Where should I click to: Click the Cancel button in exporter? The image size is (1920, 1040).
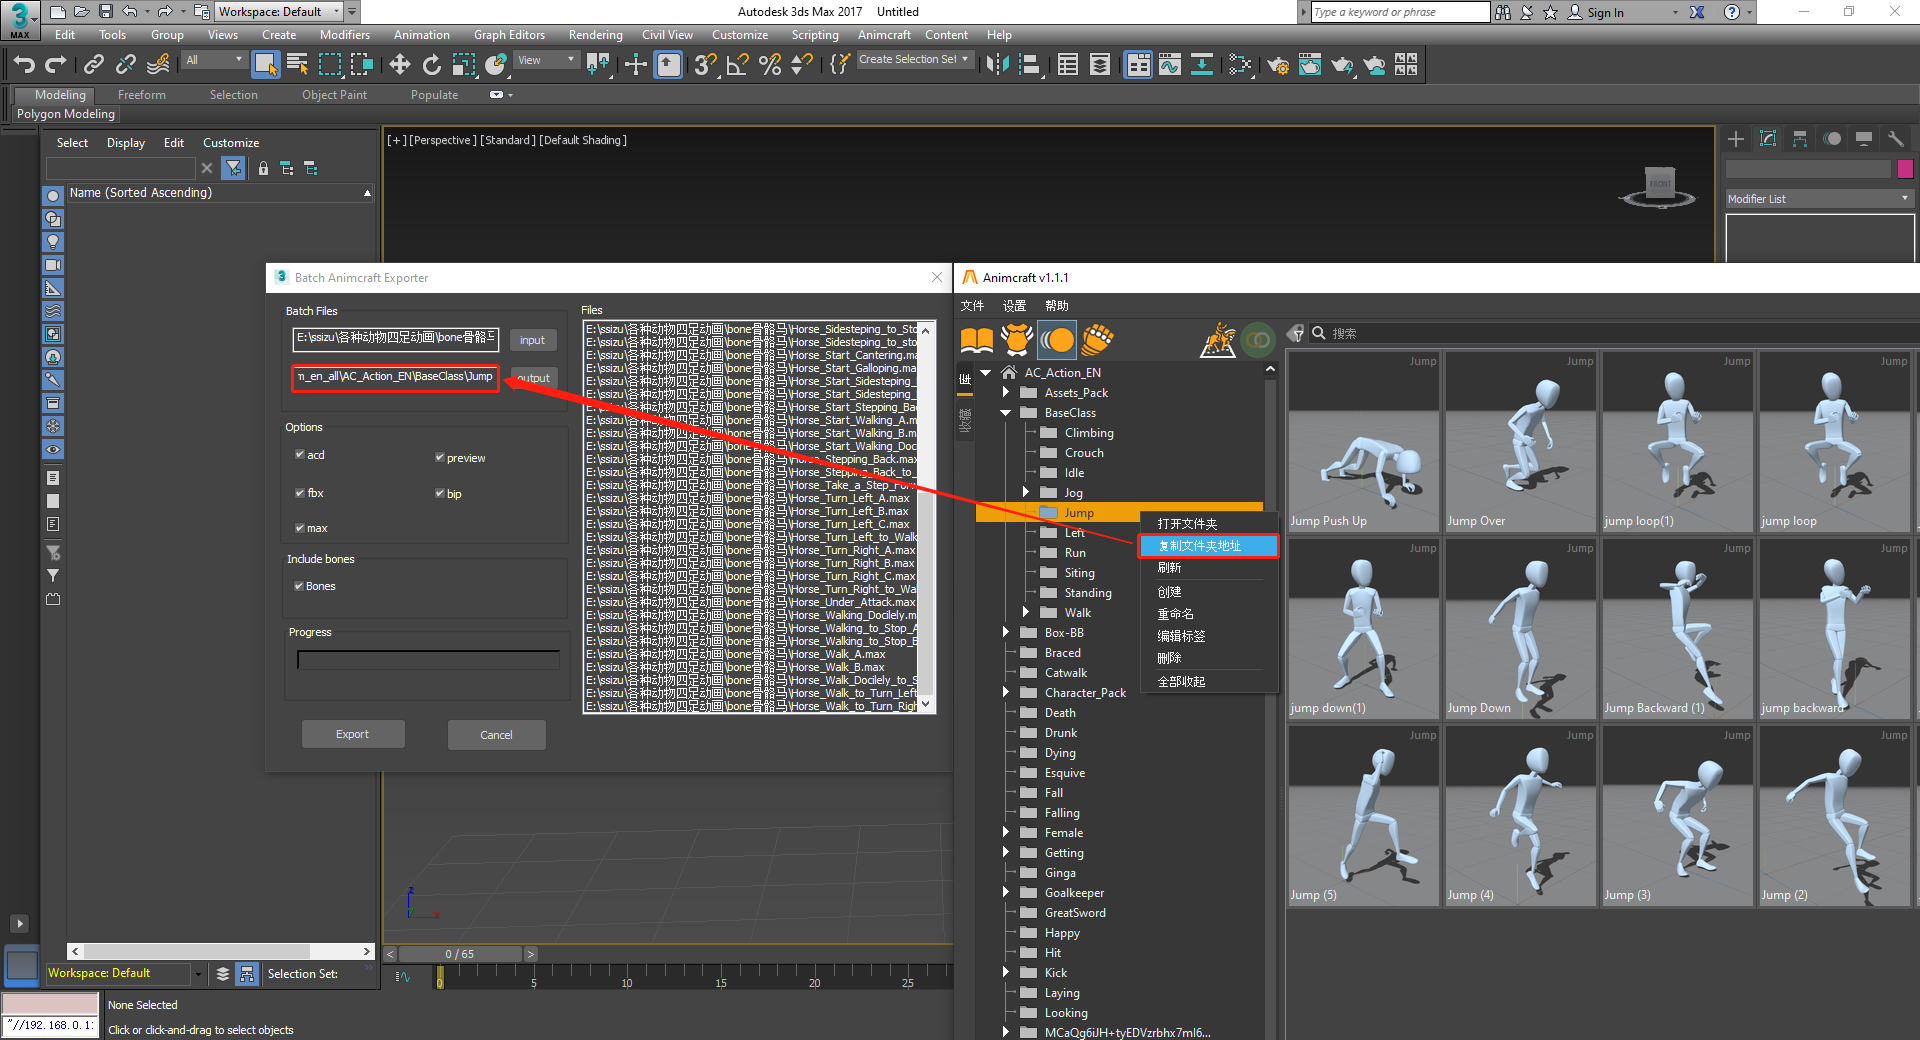click(x=496, y=735)
